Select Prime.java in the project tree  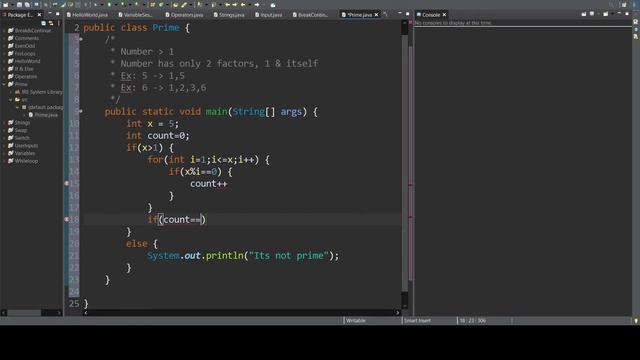46,115
